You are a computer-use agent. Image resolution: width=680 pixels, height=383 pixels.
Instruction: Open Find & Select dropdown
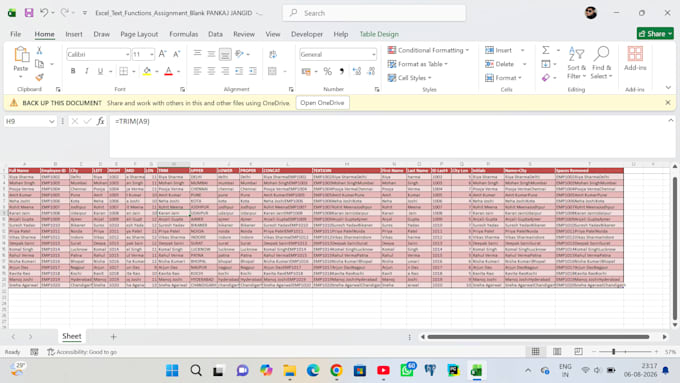(x=601, y=63)
